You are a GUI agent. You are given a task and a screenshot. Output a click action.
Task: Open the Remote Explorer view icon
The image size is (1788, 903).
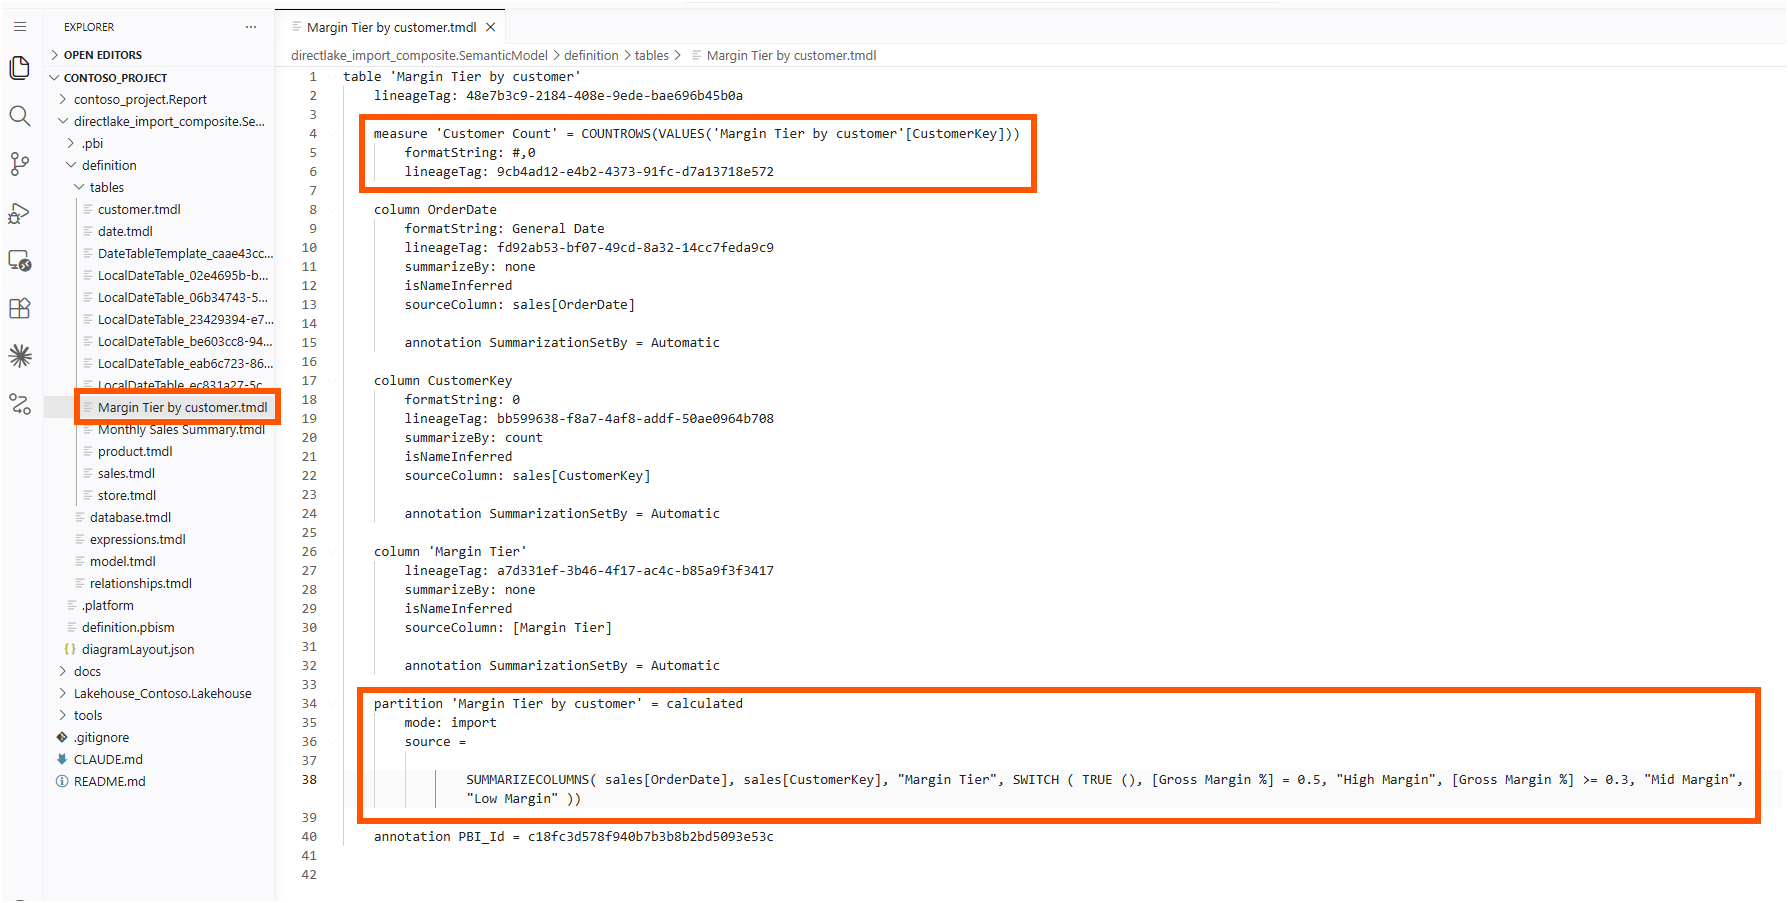coord(20,260)
